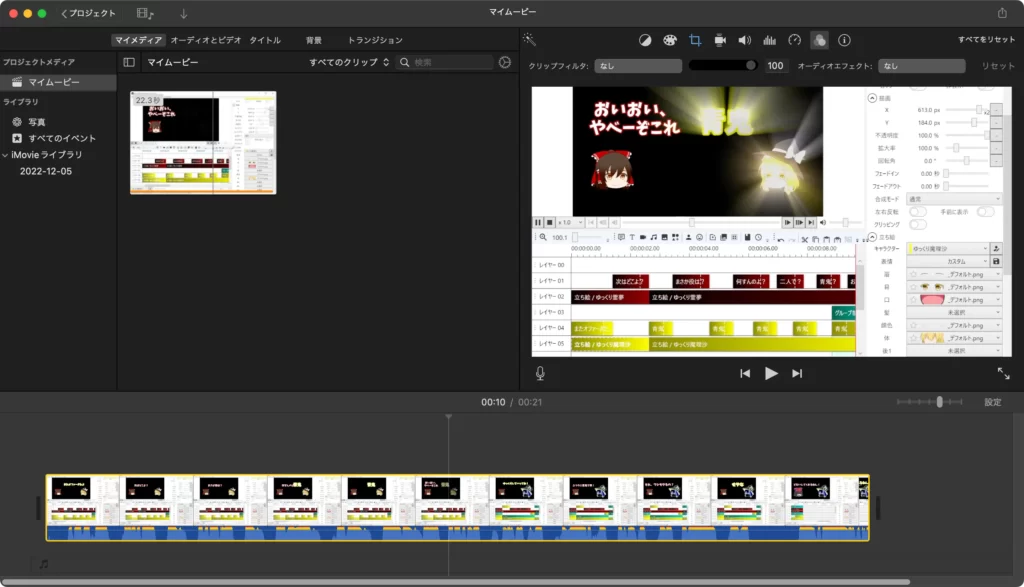
Task: Open 写真 in the library sidebar
Action: 37,122
